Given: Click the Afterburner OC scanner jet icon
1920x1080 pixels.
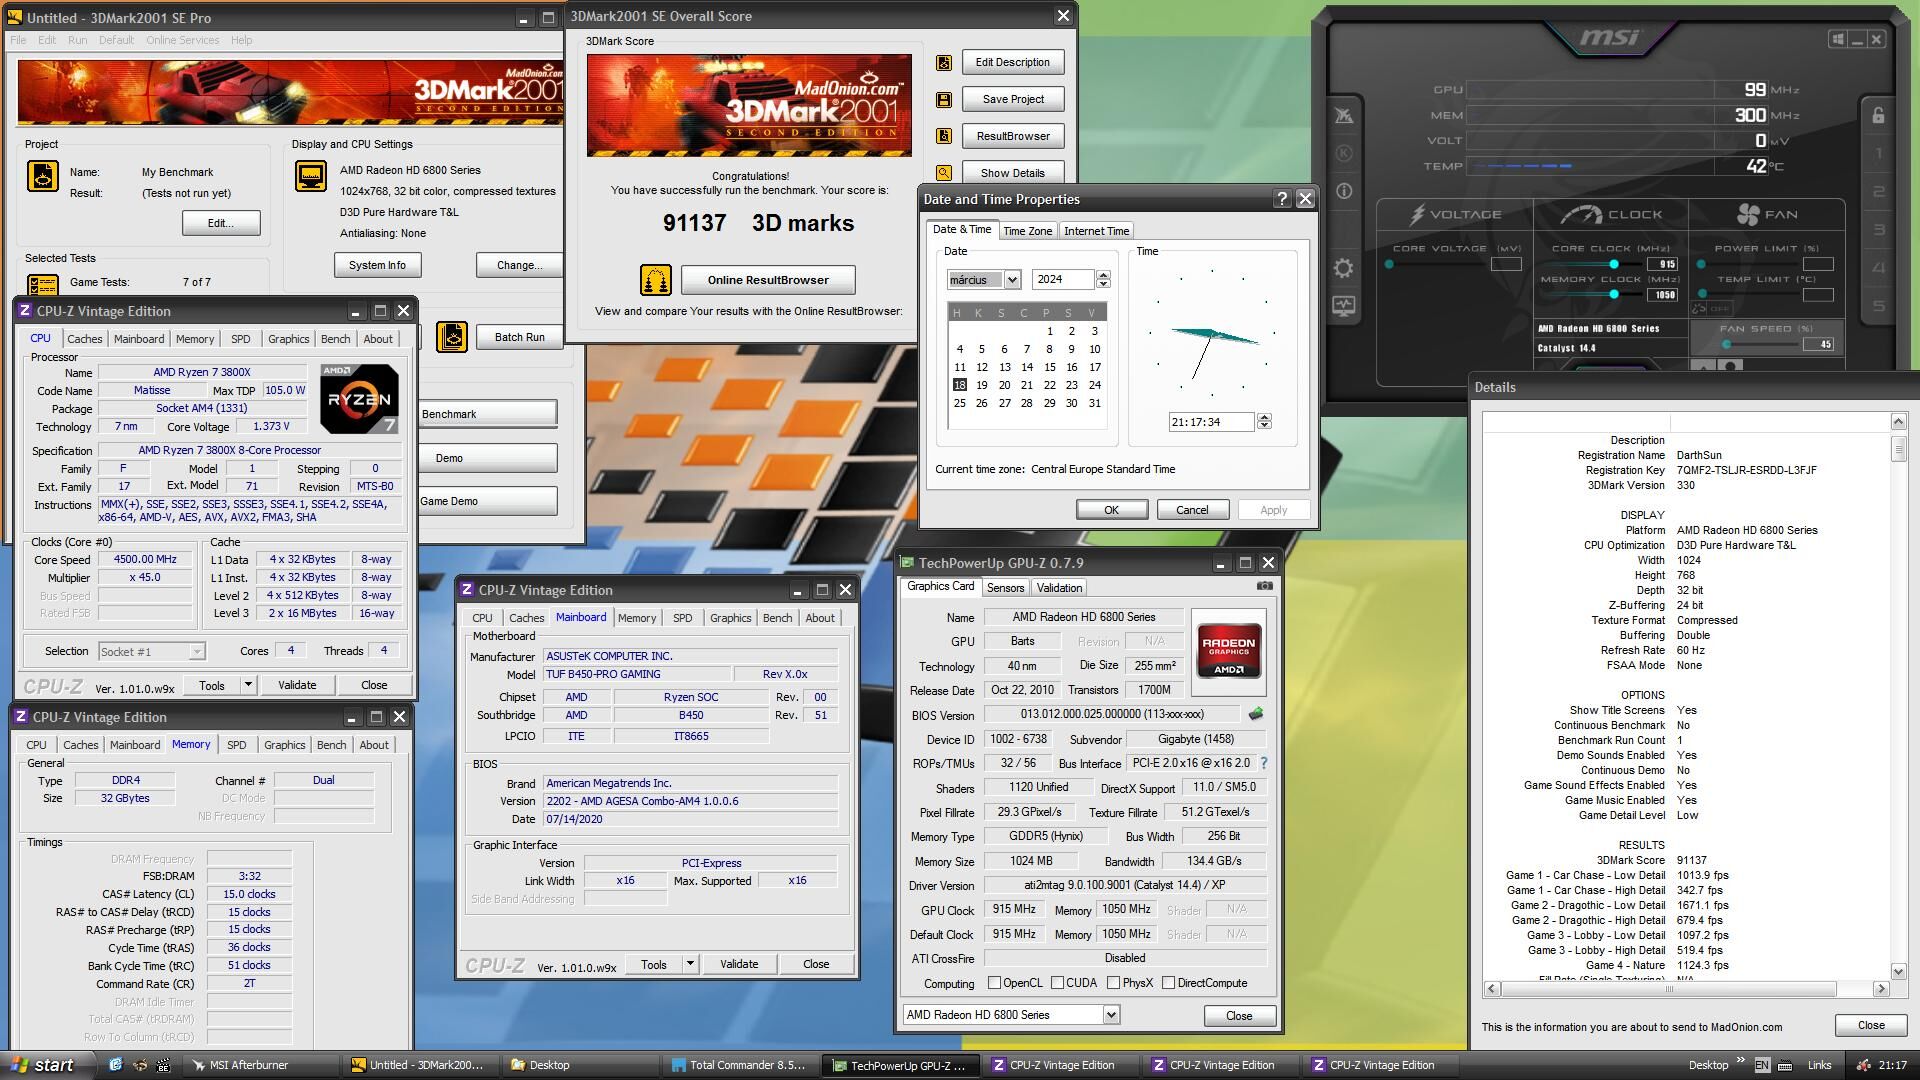Looking at the screenshot, I should pos(1343,116).
